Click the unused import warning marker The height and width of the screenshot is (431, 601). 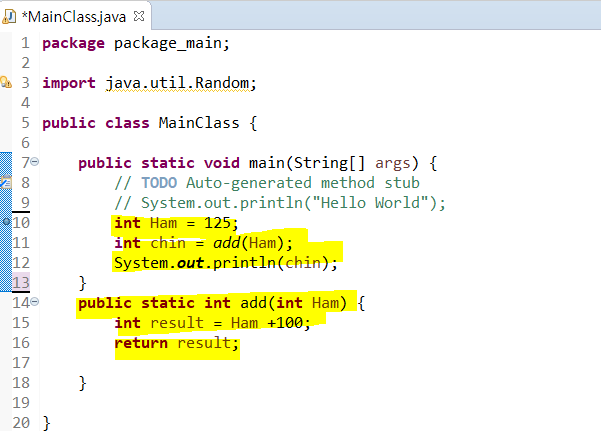point(6,82)
